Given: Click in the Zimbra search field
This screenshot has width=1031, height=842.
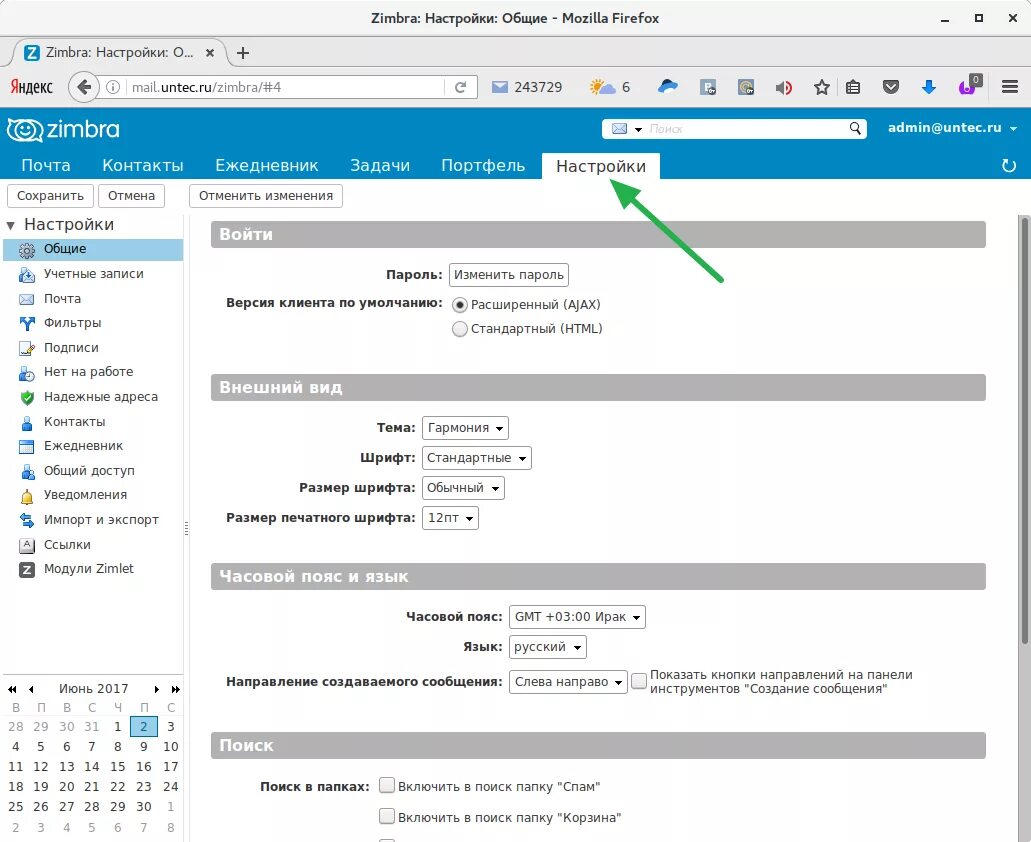Looking at the screenshot, I should pyautogui.click(x=746, y=129).
